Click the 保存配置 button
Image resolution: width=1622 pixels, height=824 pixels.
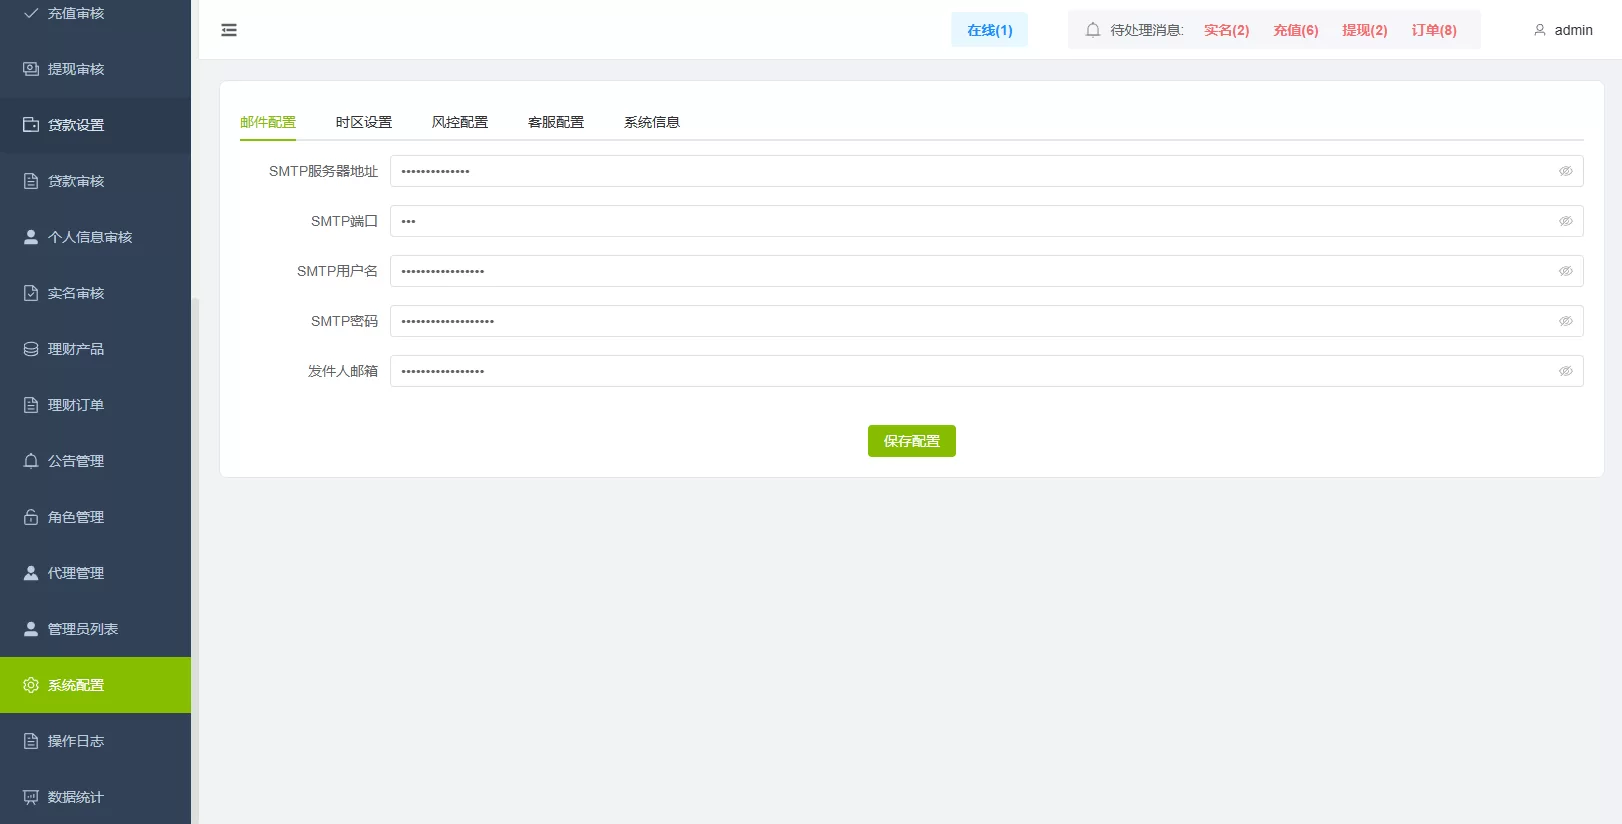tap(912, 441)
